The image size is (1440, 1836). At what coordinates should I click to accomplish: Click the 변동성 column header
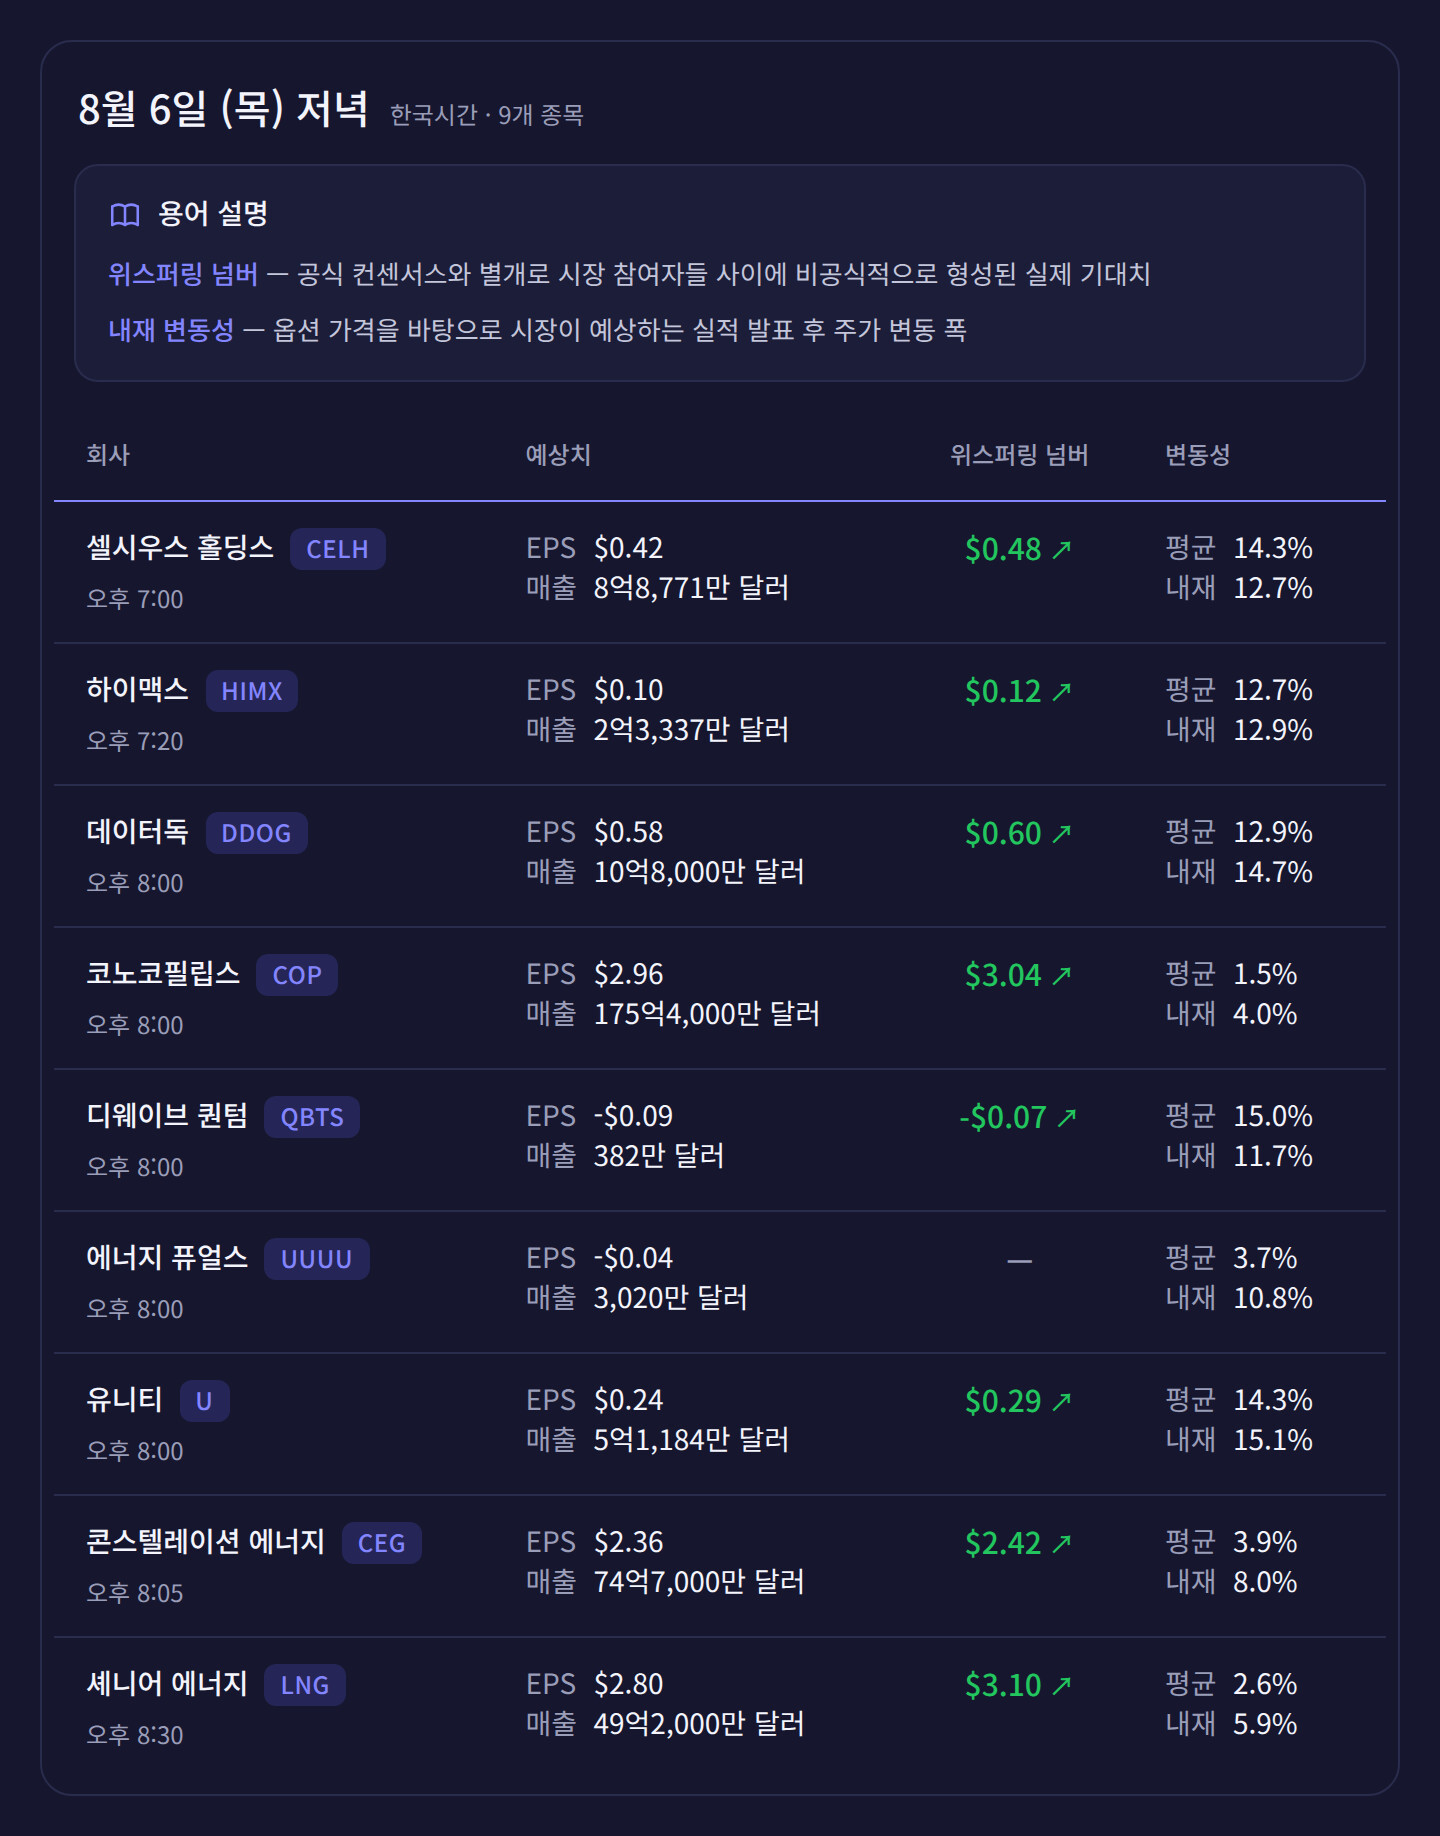click(1197, 455)
